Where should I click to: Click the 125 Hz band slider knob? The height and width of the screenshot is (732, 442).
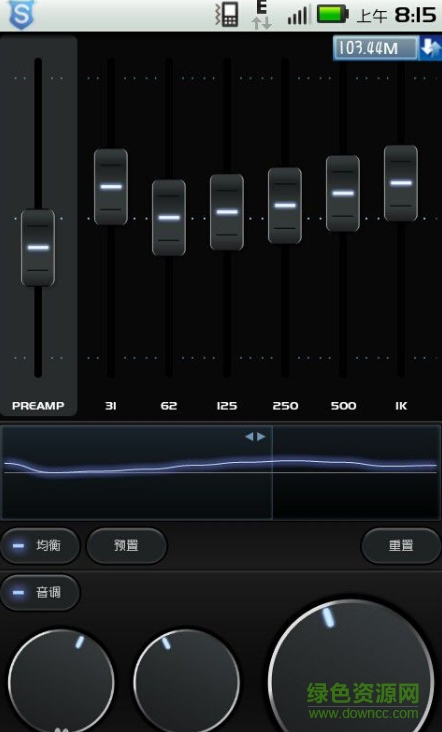[227, 212]
